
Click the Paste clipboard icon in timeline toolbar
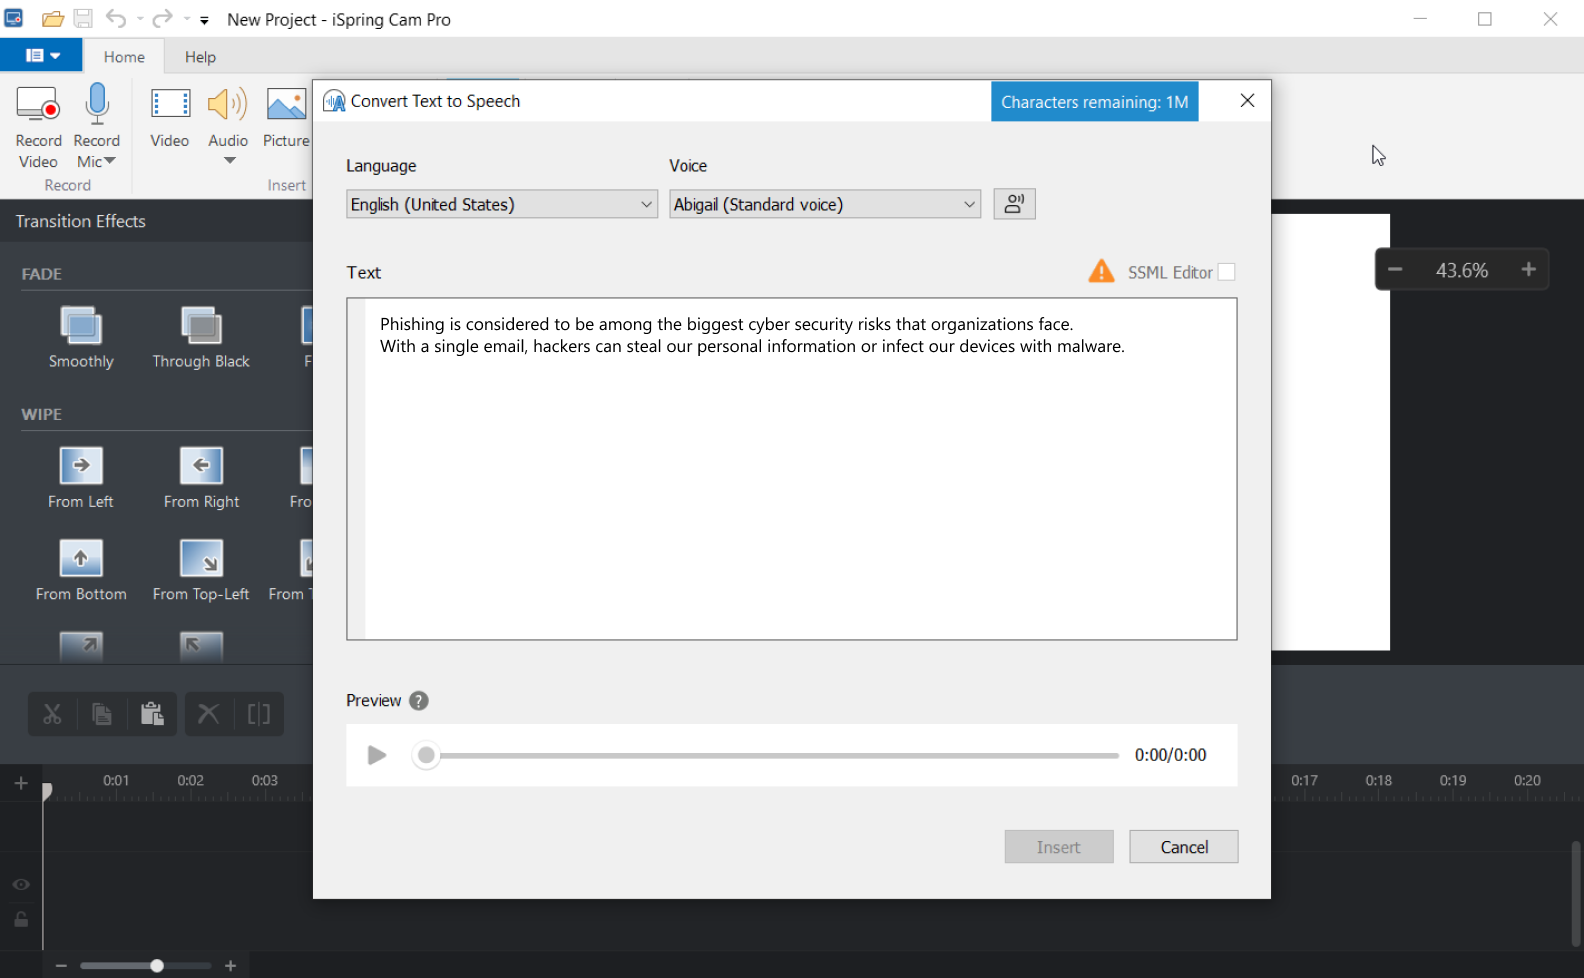[x=152, y=714]
